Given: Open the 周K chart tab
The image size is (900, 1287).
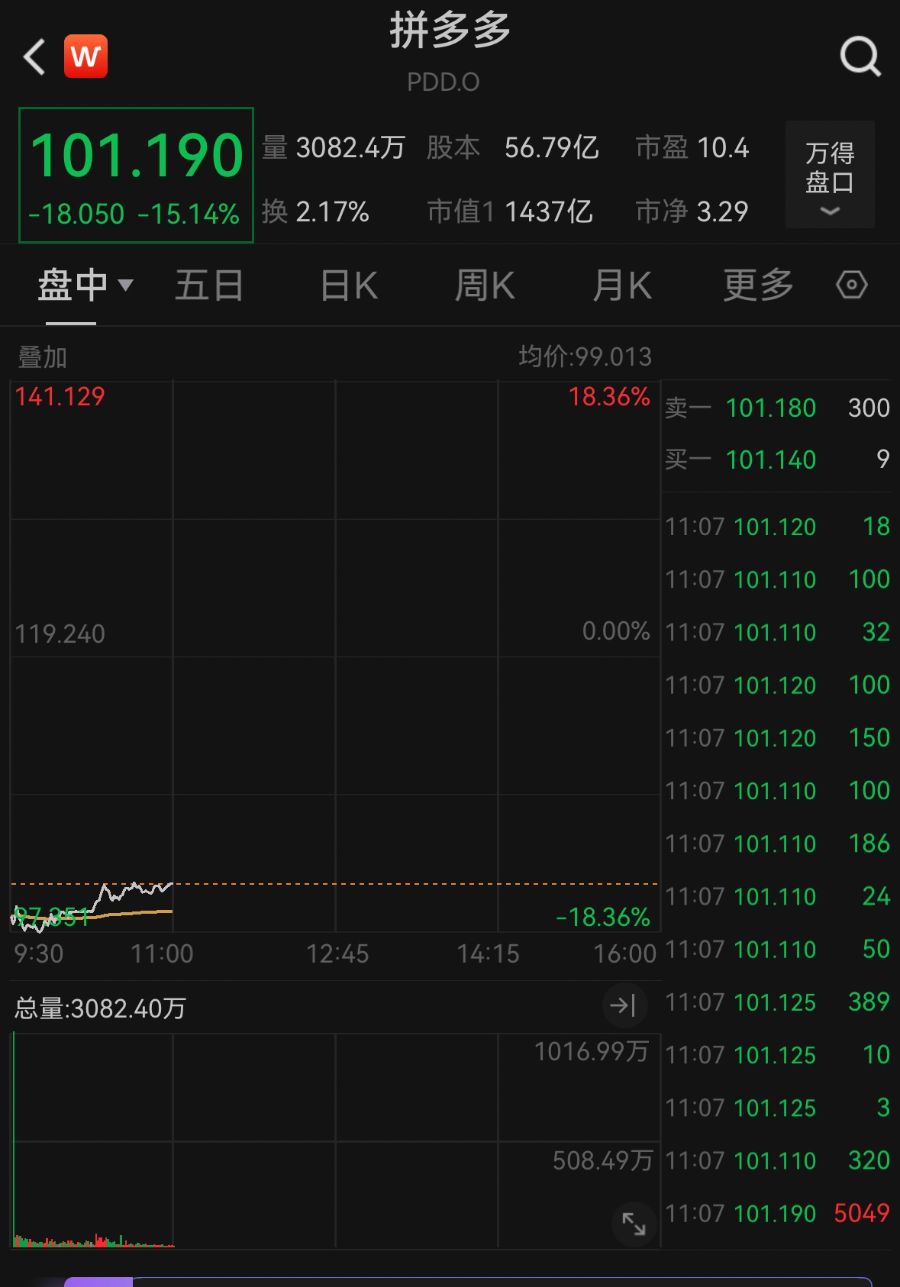Looking at the screenshot, I should (x=485, y=286).
